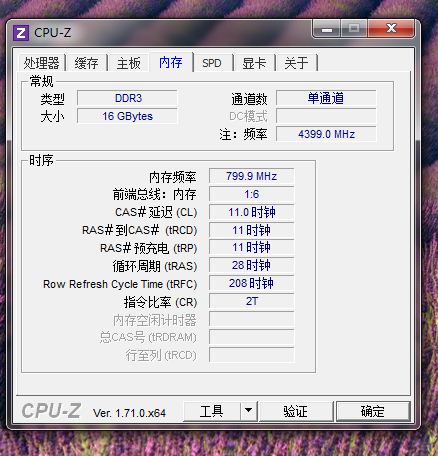The height and width of the screenshot is (456, 438).
Task: Click the tRP 11 时钟 value
Action: pyautogui.click(x=251, y=247)
